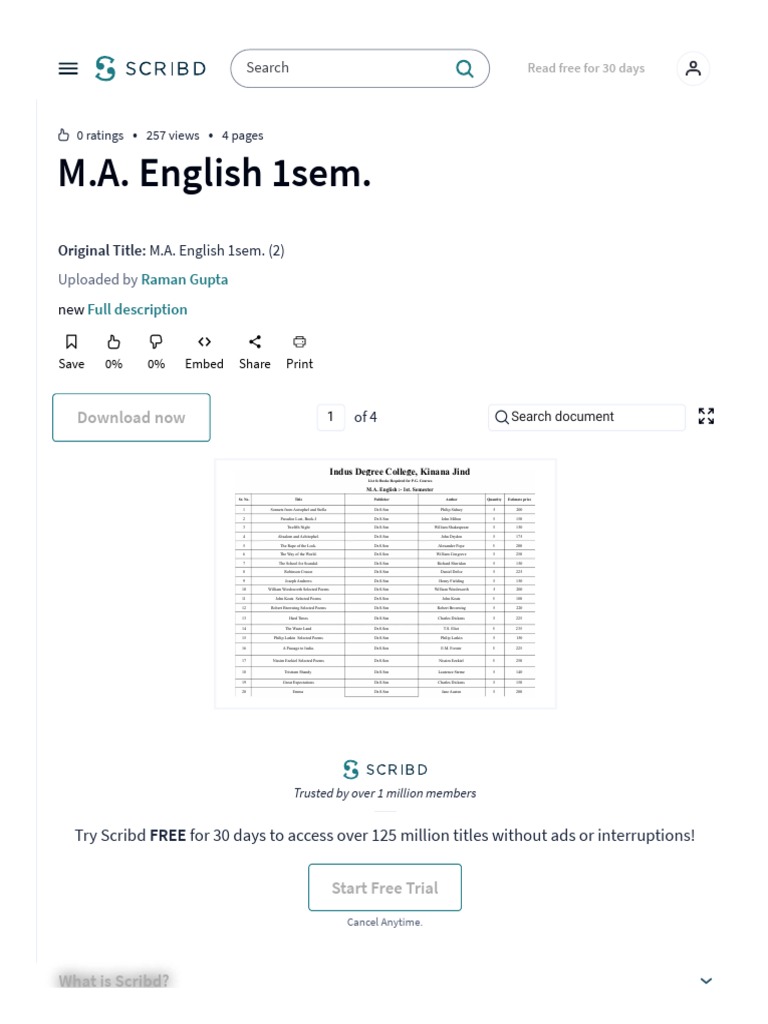Toggle fullscreen document view
Image resolution: width=768 pixels, height=1024 pixels.
coord(706,416)
